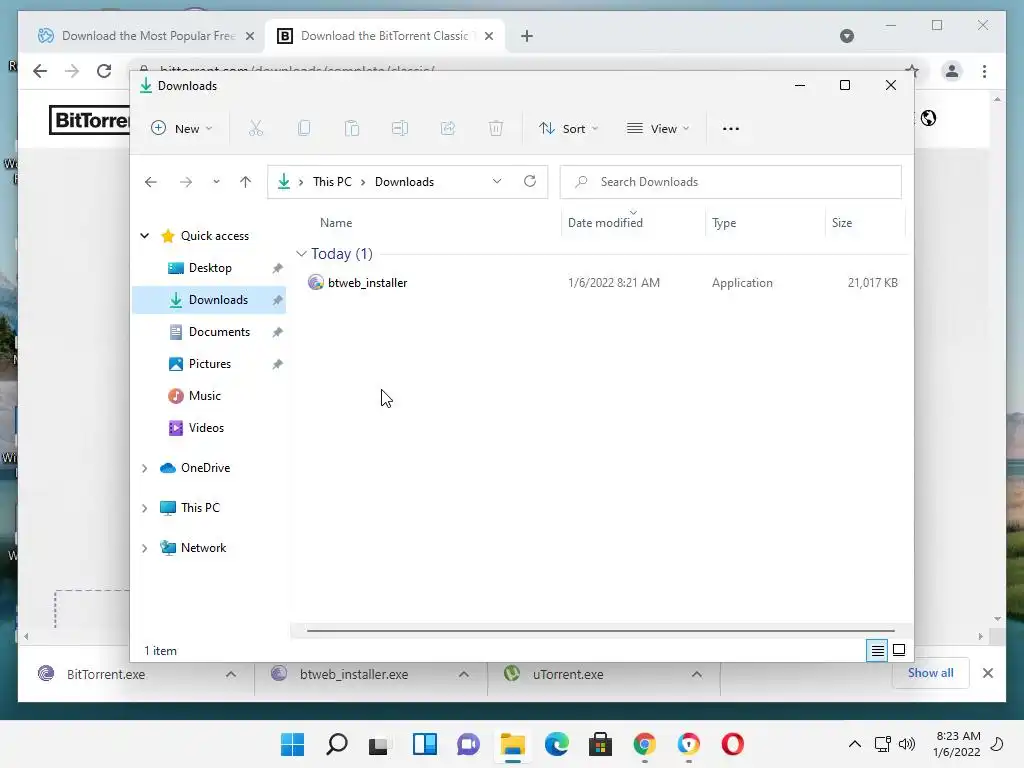The image size is (1024, 768).
Task: Click This PC in the address breadcrumb
Action: click(332, 182)
